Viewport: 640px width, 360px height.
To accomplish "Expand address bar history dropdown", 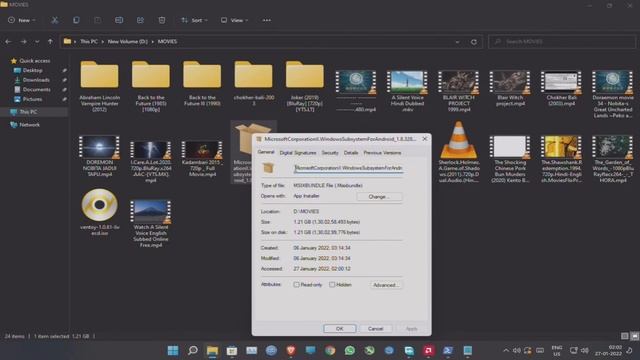I will click(x=457, y=42).
